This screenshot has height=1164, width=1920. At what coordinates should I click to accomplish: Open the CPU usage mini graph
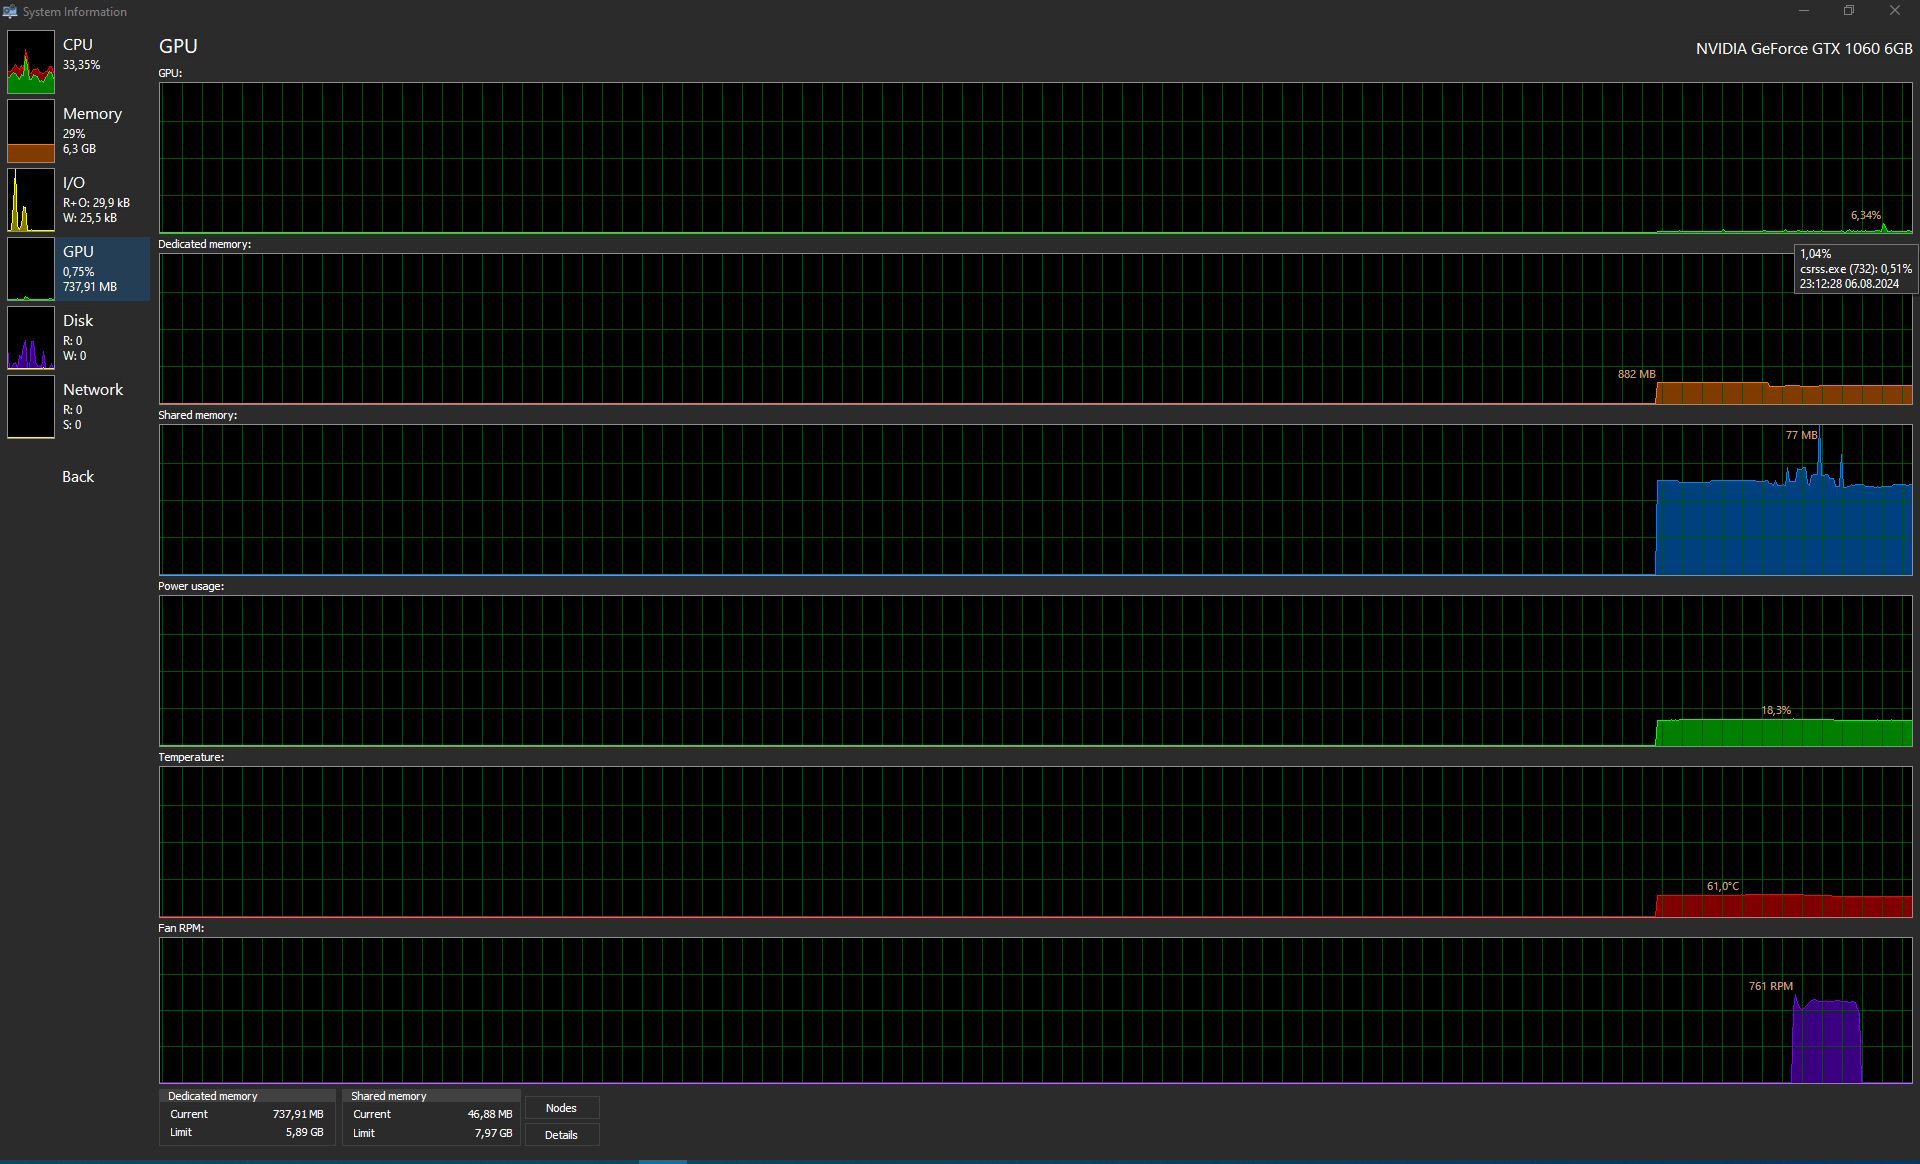pyautogui.click(x=31, y=62)
